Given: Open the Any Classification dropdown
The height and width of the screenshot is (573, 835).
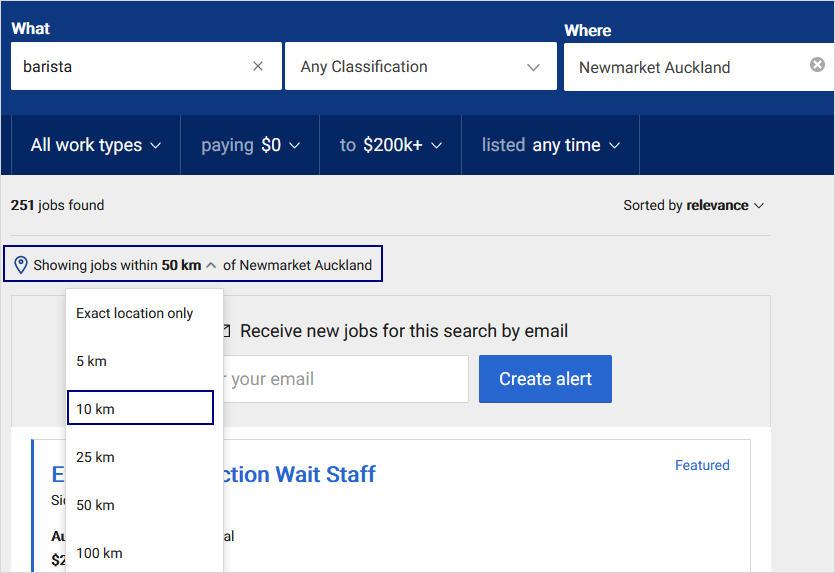Looking at the screenshot, I should click(421, 67).
